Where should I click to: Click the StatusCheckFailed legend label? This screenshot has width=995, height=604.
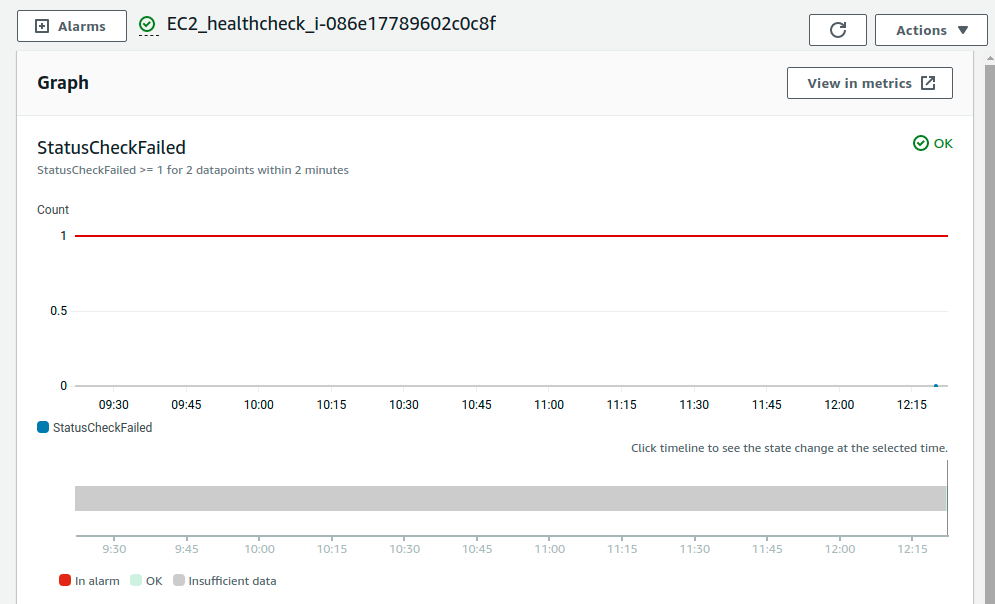click(x=103, y=428)
